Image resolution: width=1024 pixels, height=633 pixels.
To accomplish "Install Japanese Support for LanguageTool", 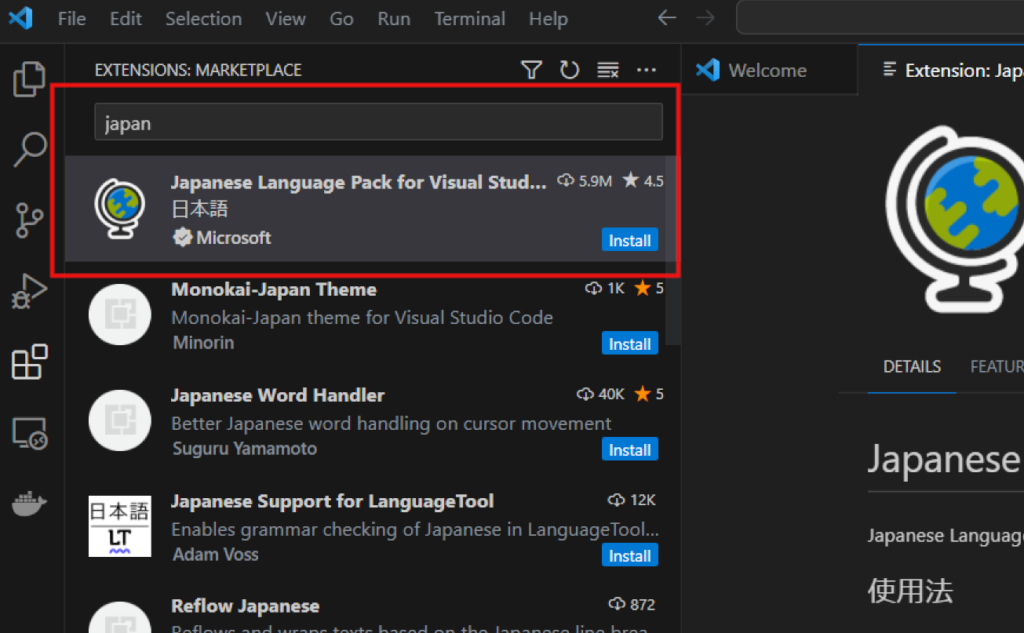I will coord(630,556).
